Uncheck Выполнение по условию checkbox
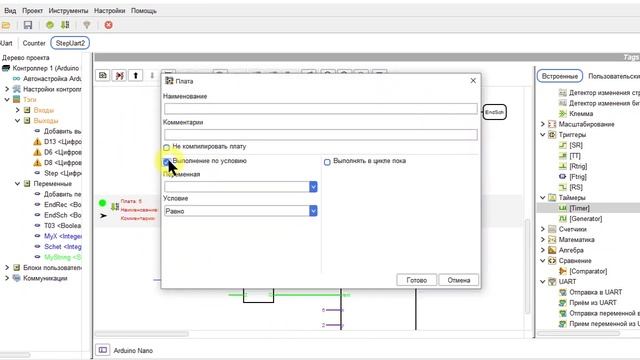 [x=167, y=162]
